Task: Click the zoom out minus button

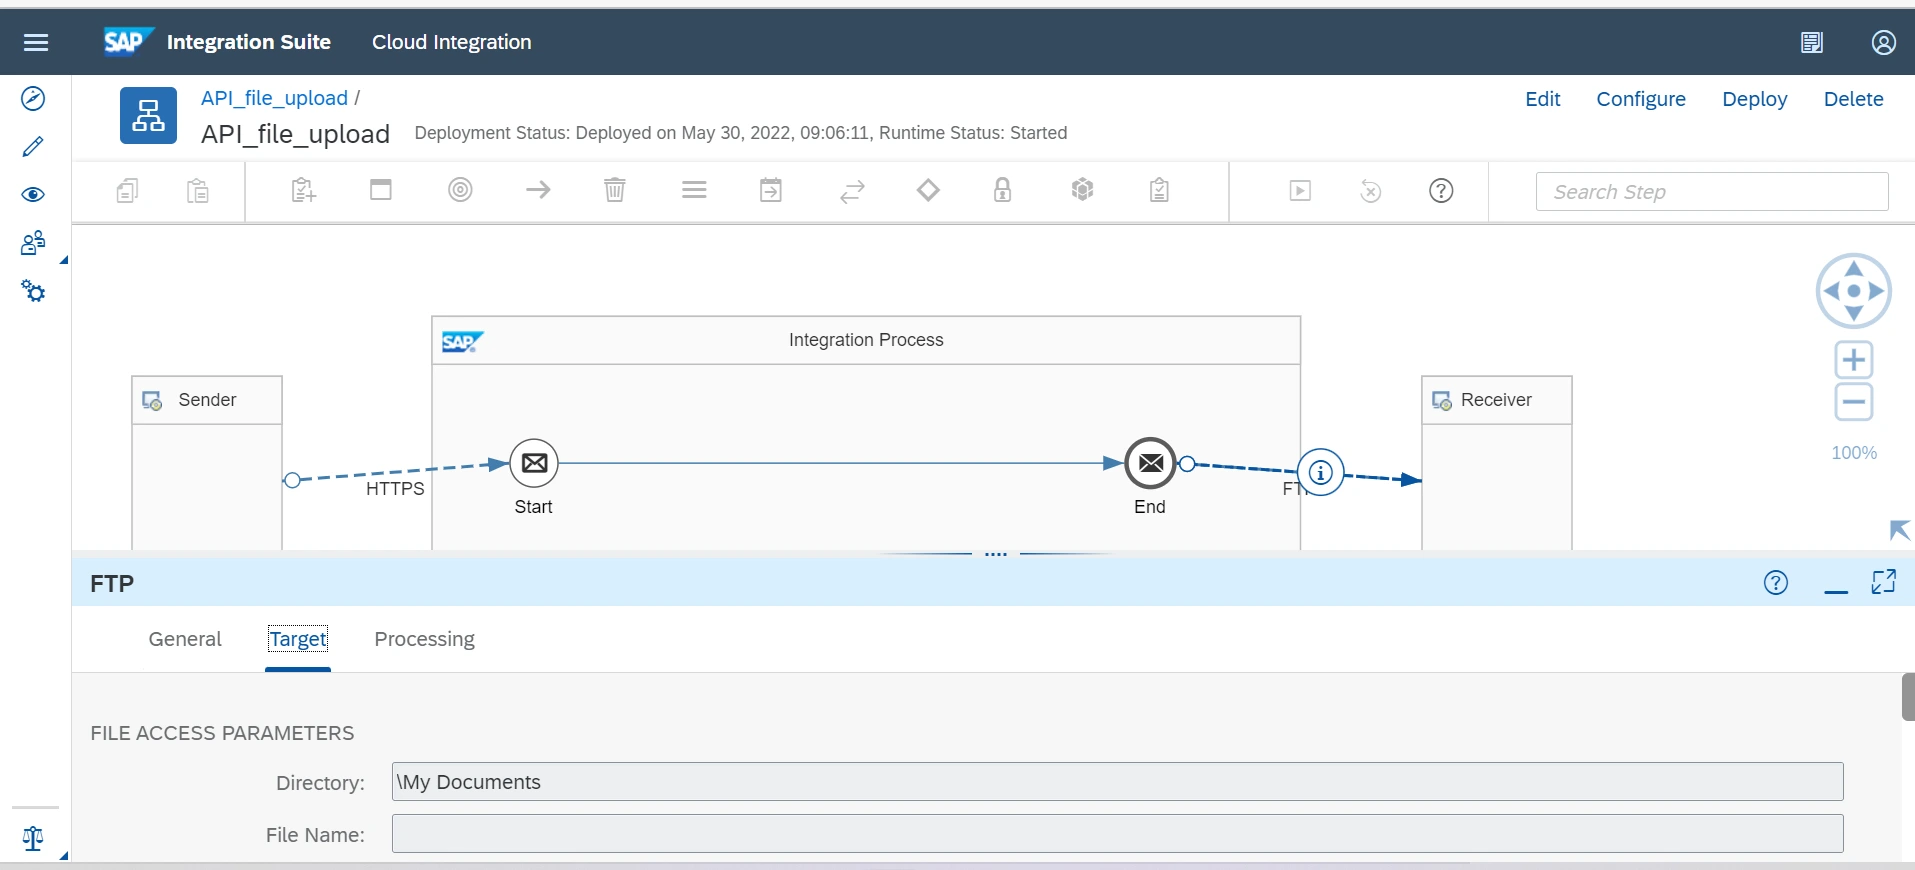Action: click(1853, 403)
